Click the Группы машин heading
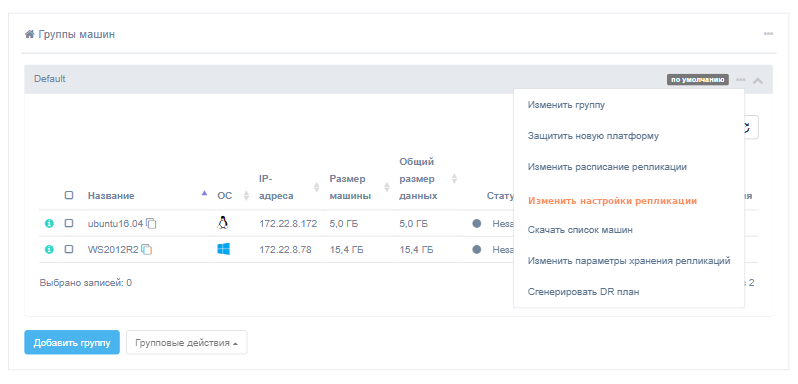 pyautogui.click(x=77, y=35)
